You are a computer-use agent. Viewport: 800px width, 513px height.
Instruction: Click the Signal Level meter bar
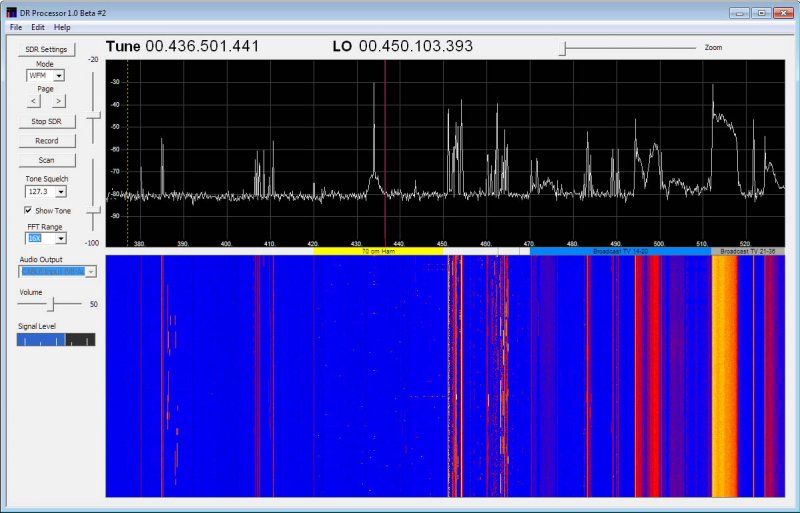(x=56, y=340)
